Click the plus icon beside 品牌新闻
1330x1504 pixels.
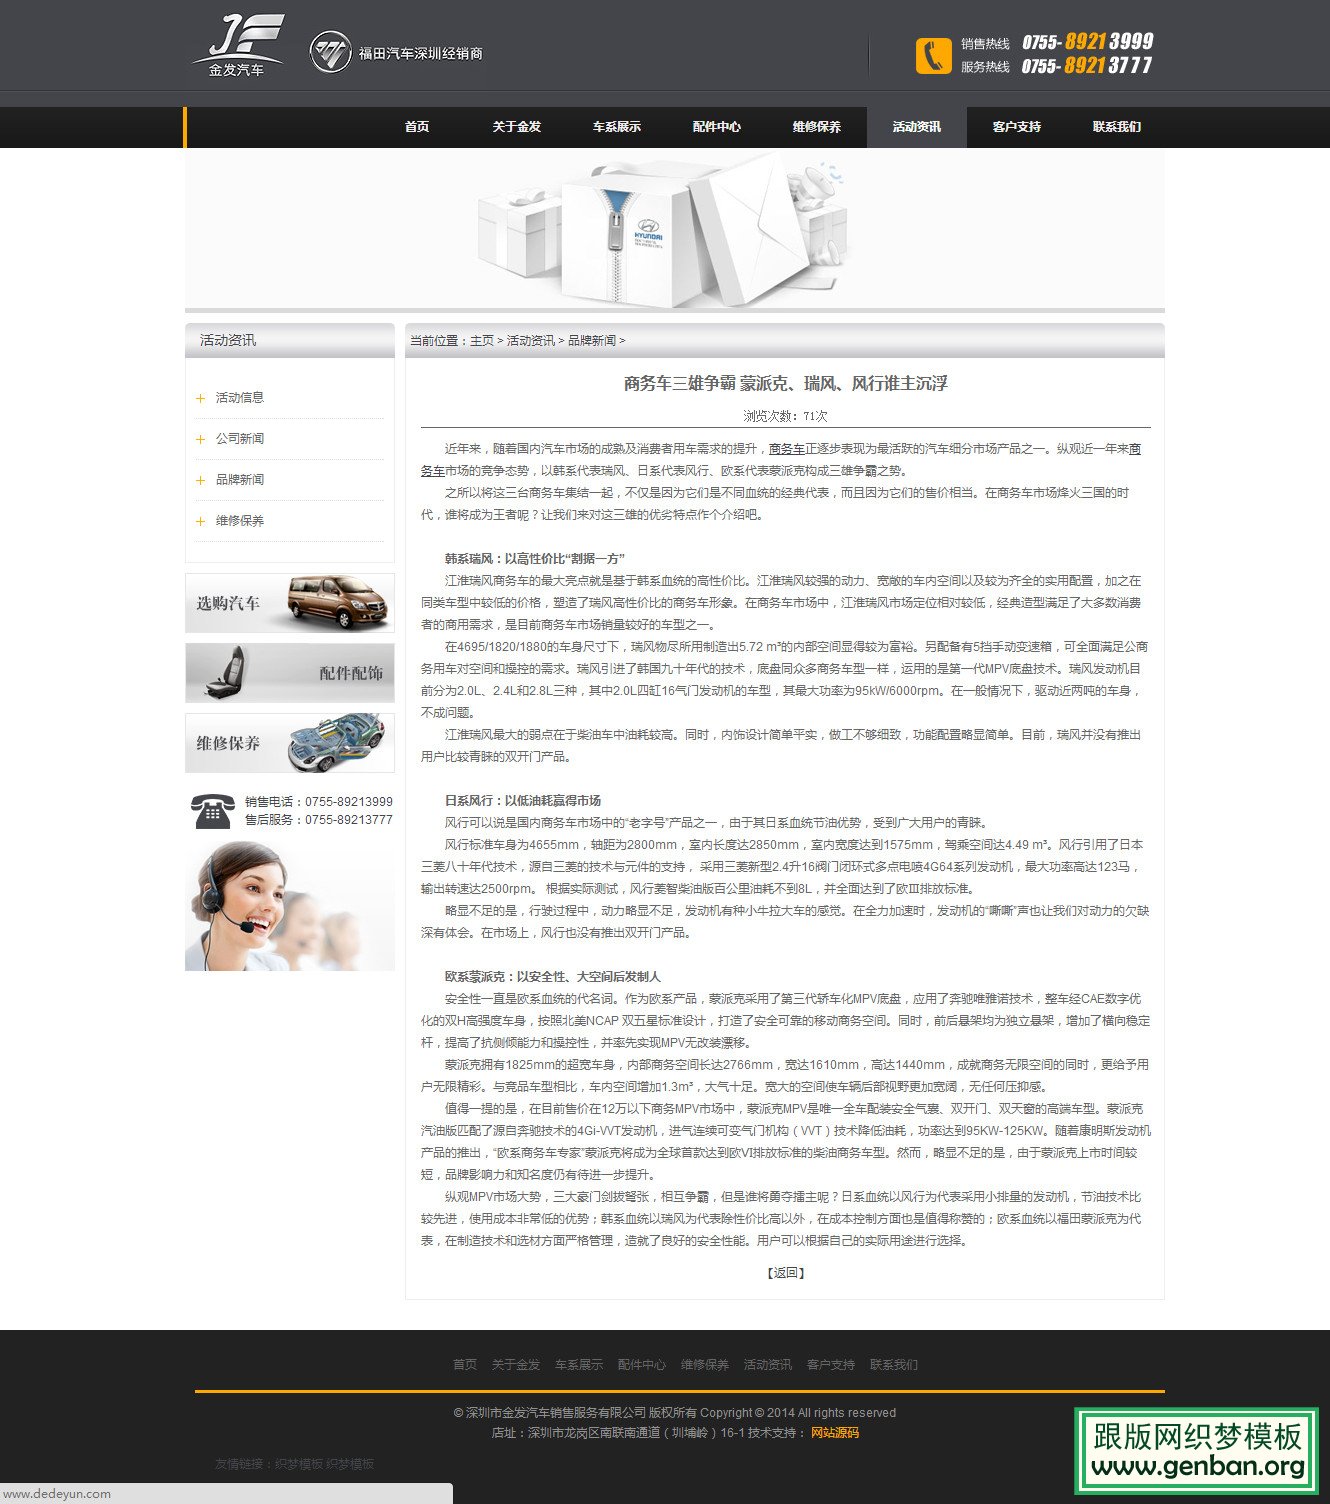click(200, 480)
